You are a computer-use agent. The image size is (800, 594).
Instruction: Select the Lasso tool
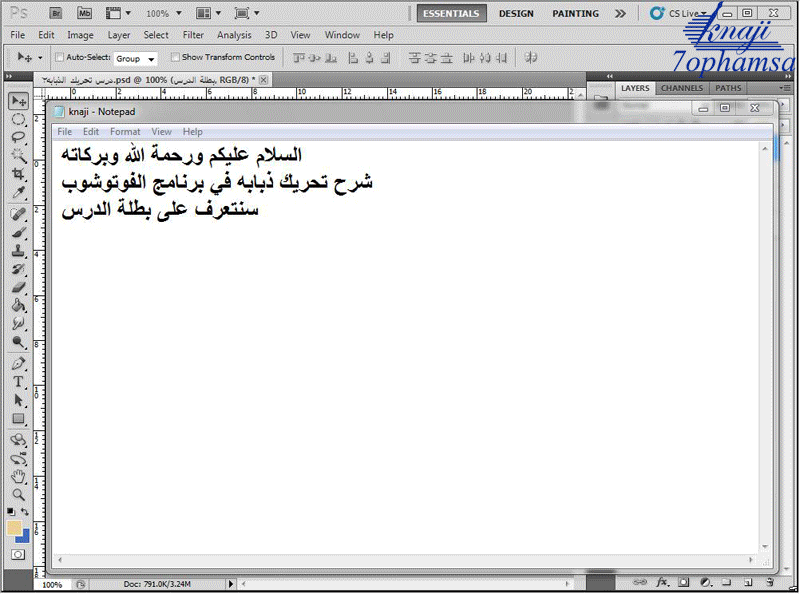[18, 137]
